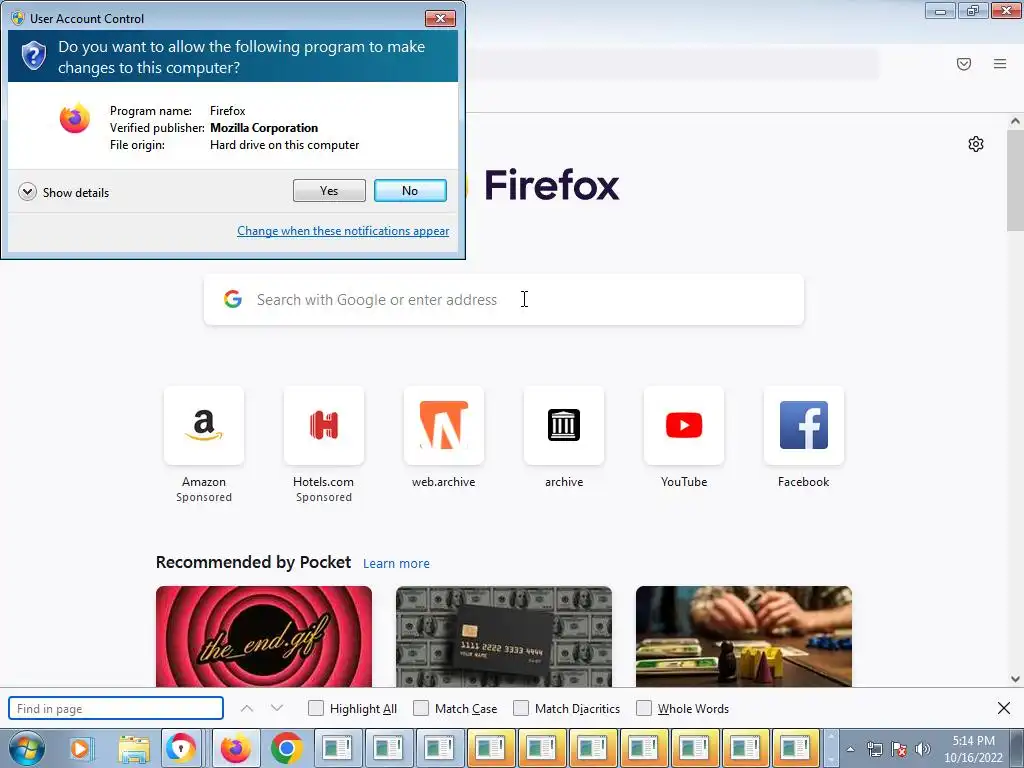Viewport: 1024px width, 768px height.
Task: Open board game Pocket story thumbnail
Action: 744,637
